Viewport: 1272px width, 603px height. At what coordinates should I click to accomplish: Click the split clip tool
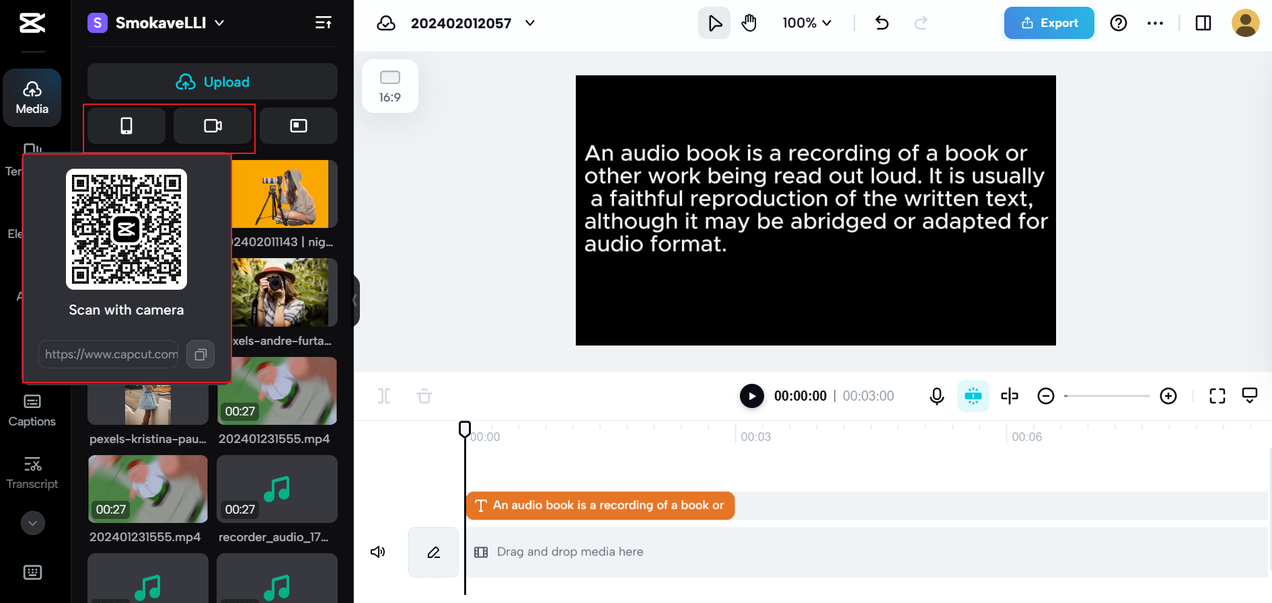coord(384,396)
